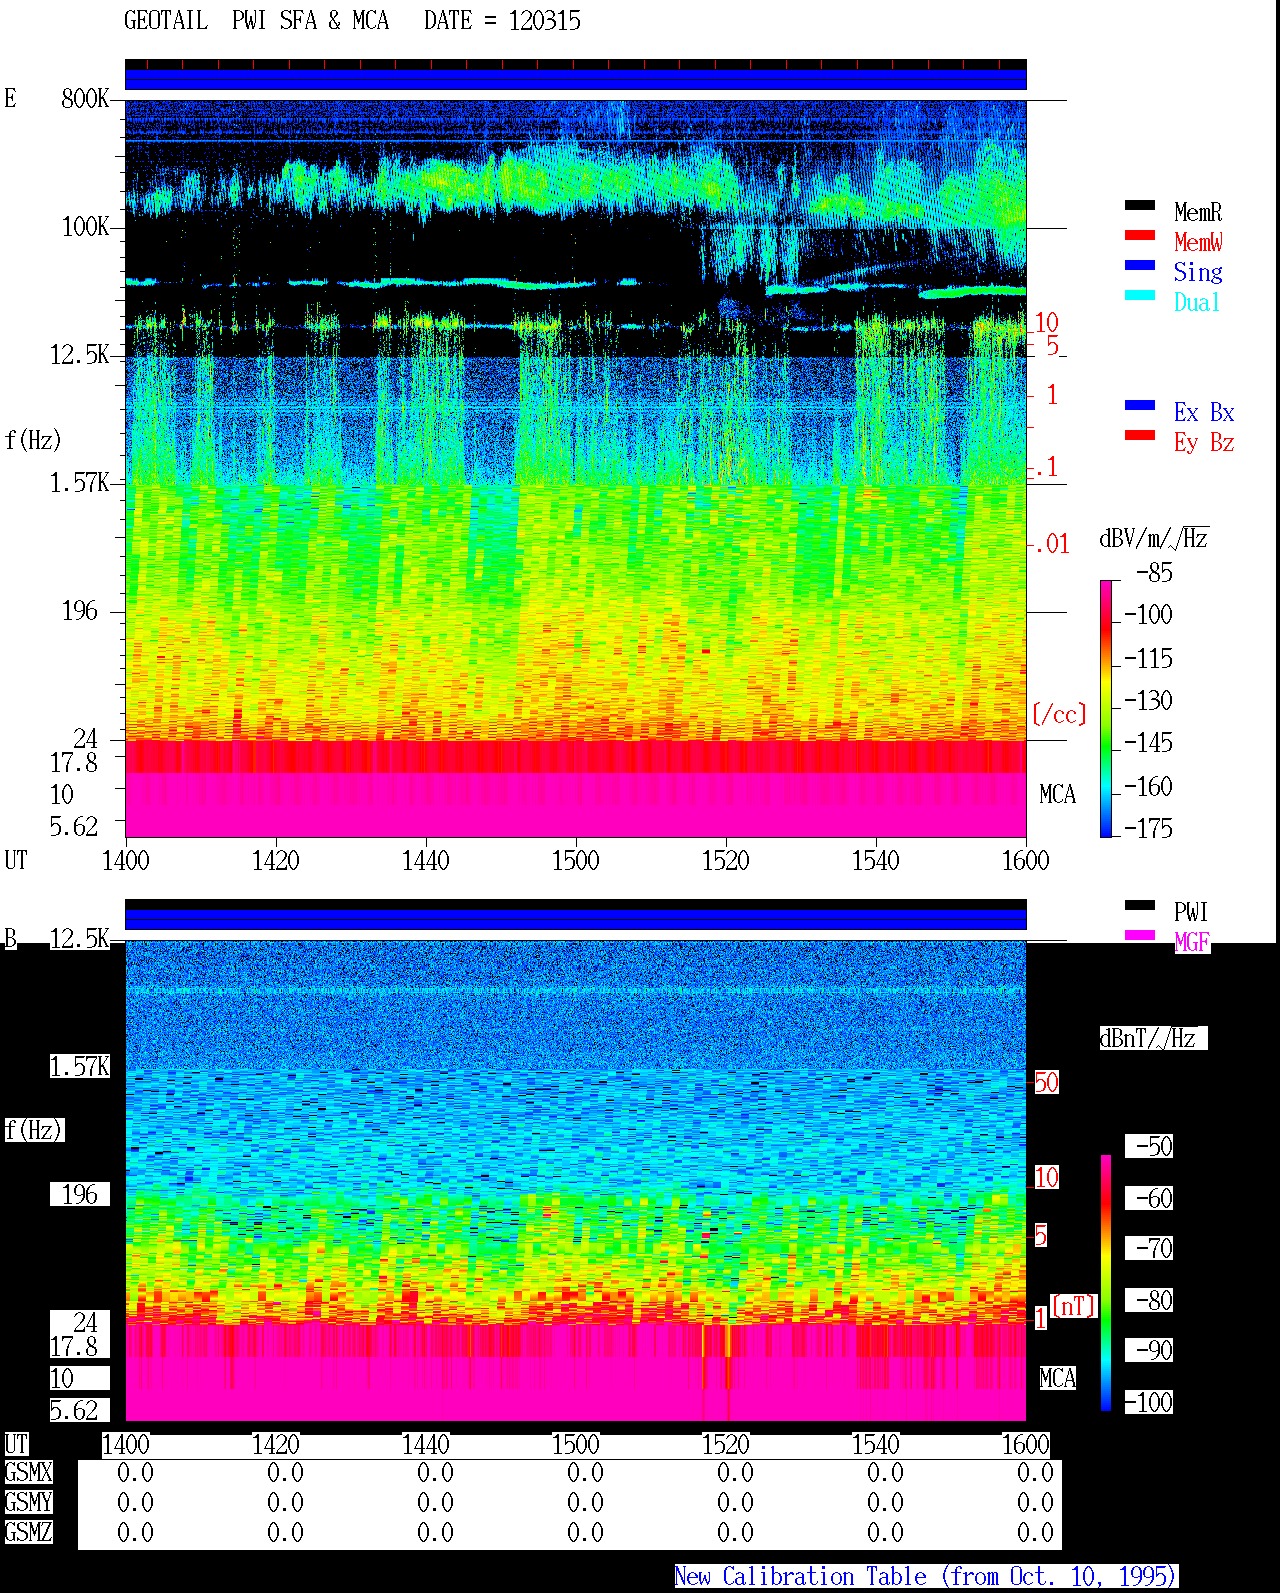This screenshot has height=1593, width=1280.
Task: Click the 800K frequency label on E axis
Action: pos(85,98)
